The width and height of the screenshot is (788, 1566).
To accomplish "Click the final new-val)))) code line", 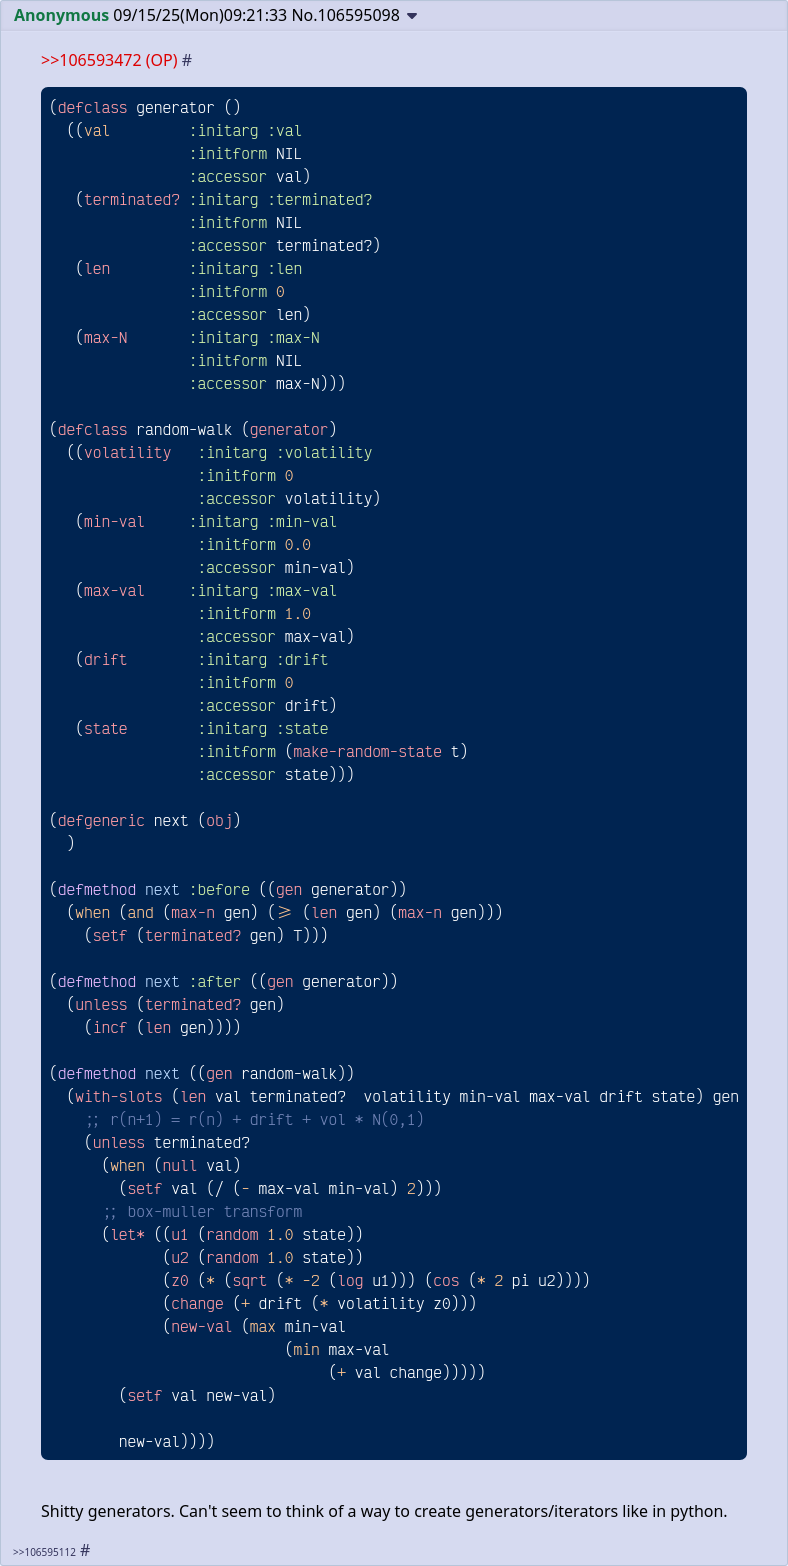I will pyautogui.click(x=167, y=1442).
